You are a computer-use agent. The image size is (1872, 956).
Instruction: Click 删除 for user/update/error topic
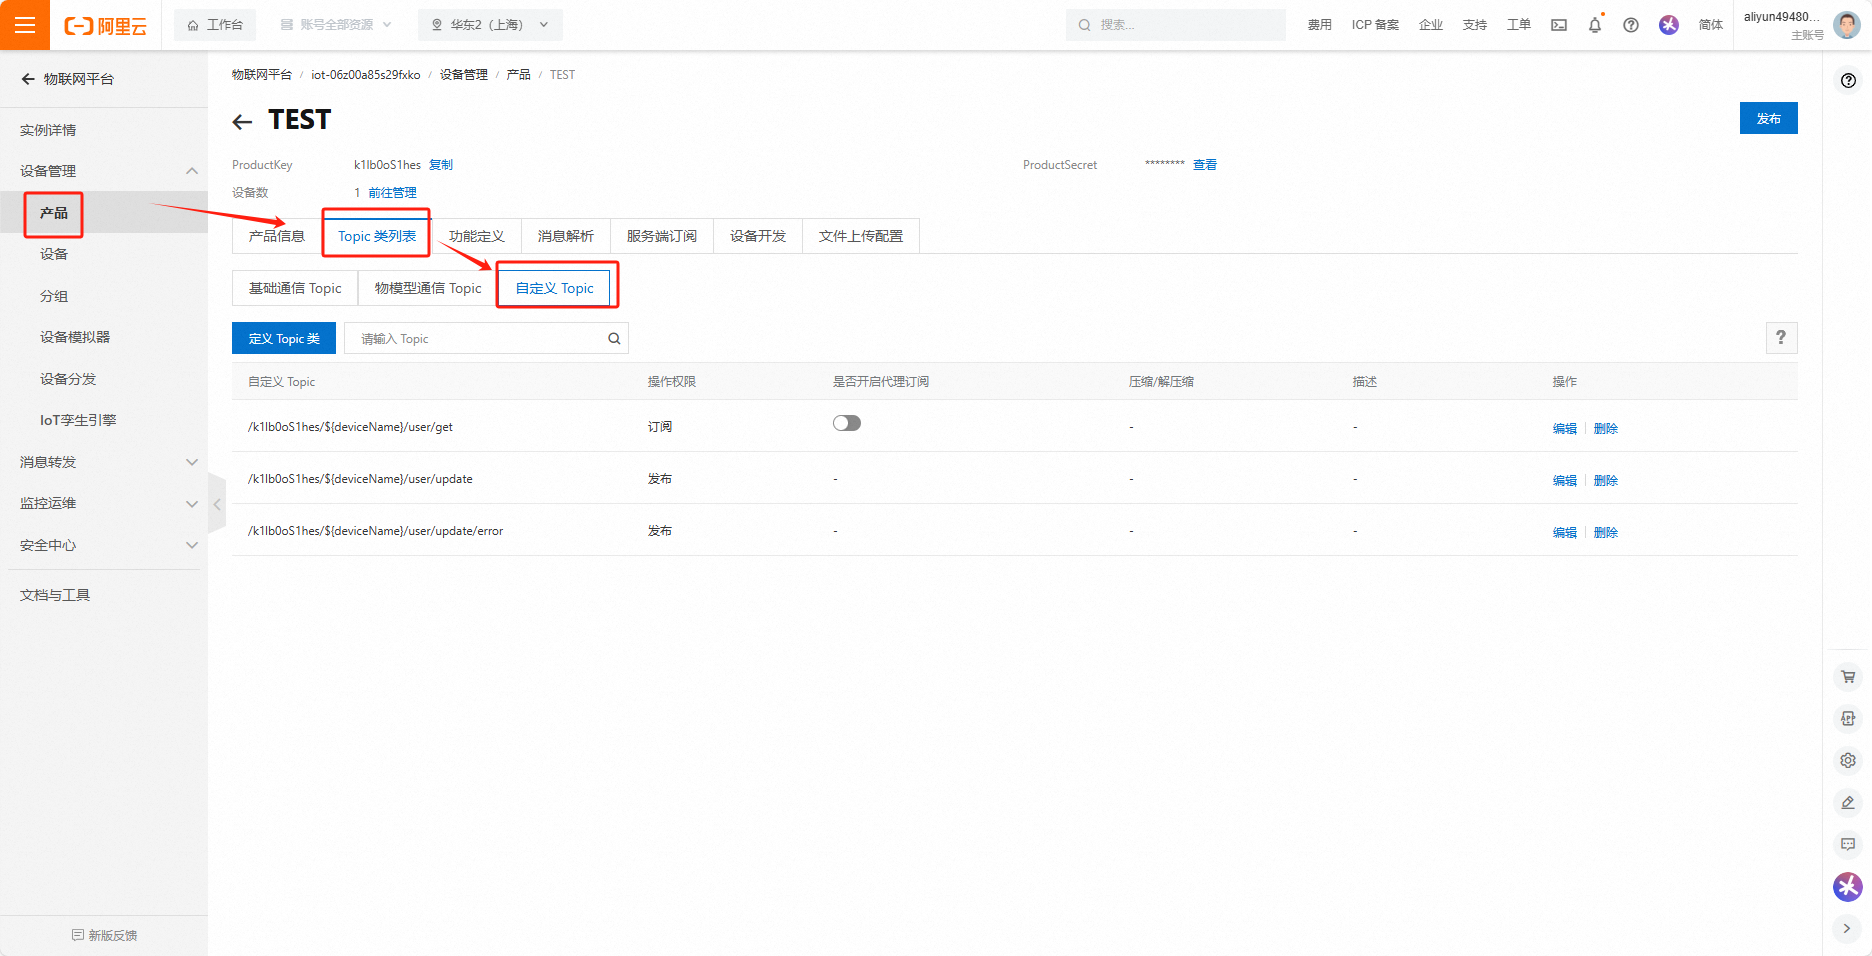(x=1605, y=533)
